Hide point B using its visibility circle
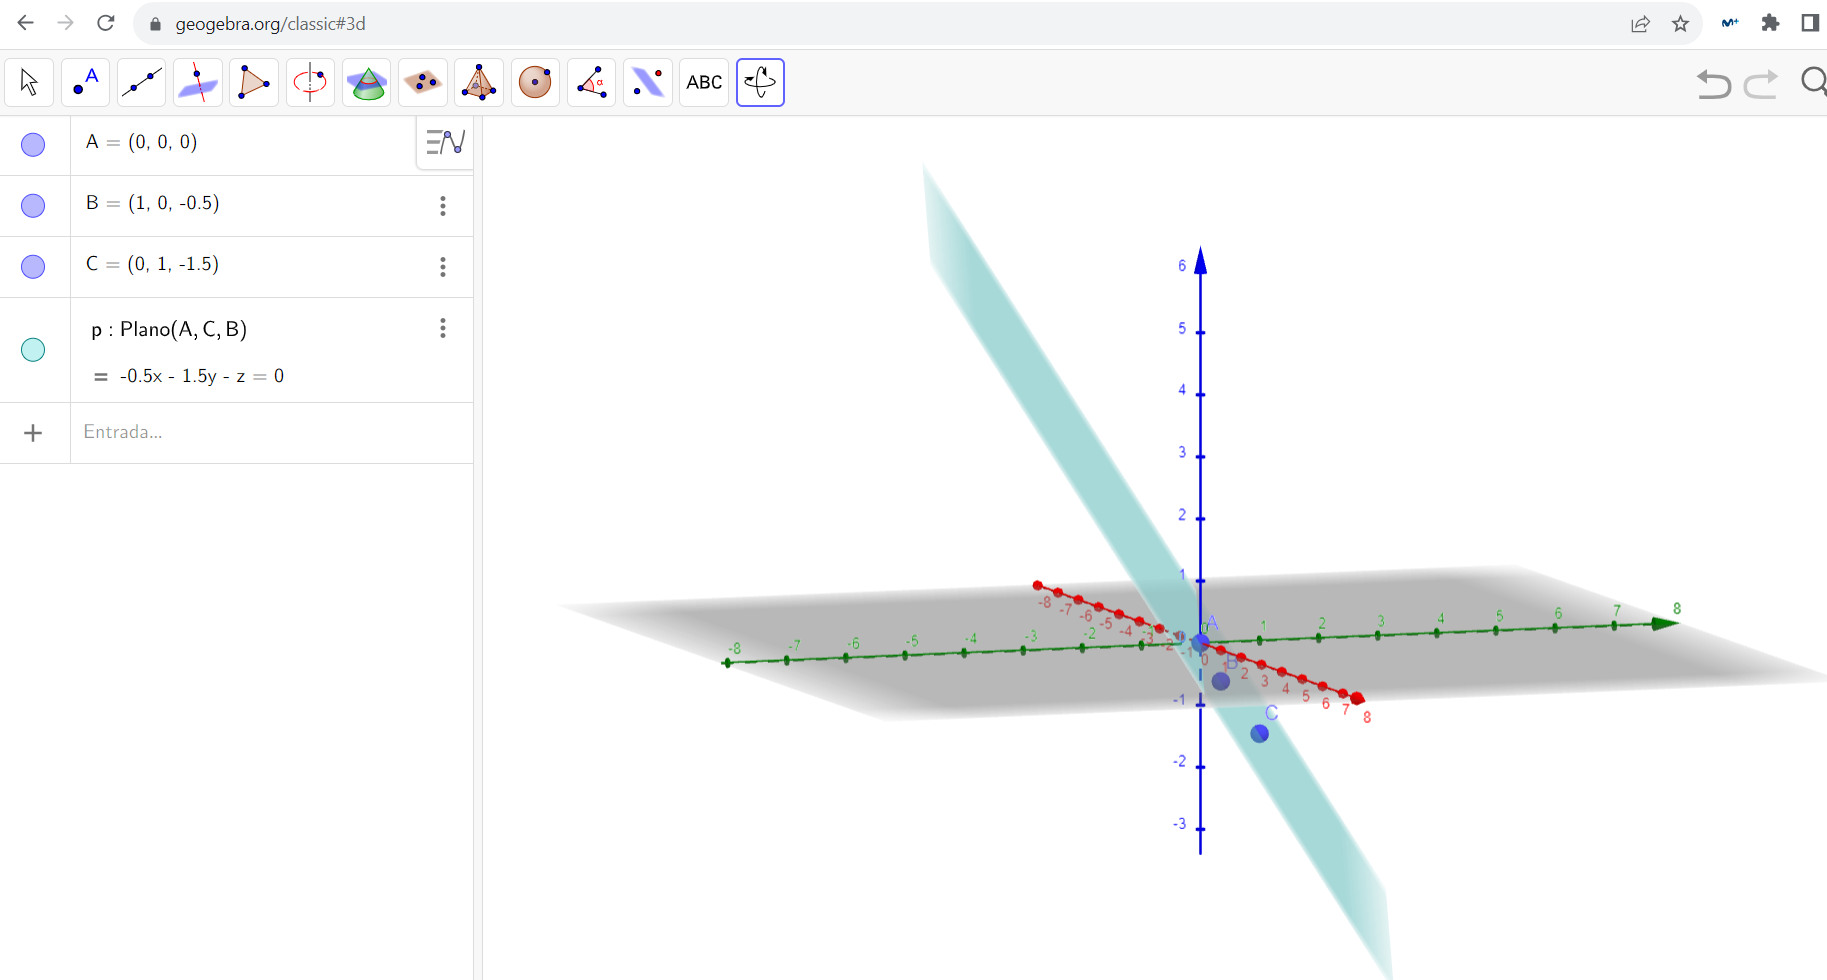 point(33,206)
